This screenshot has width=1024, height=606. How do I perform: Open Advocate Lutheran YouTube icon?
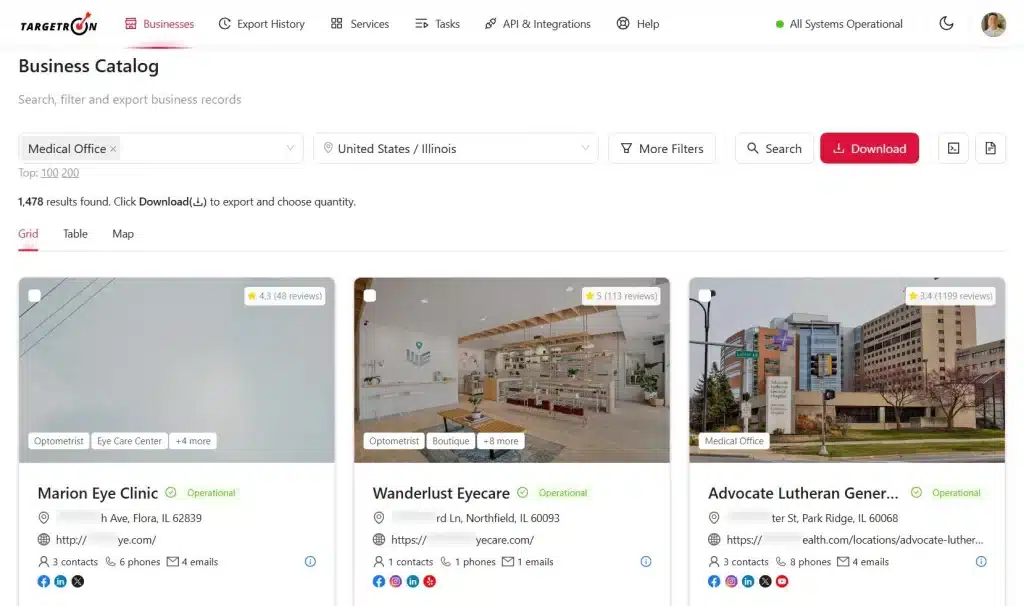[x=782, y=581]
